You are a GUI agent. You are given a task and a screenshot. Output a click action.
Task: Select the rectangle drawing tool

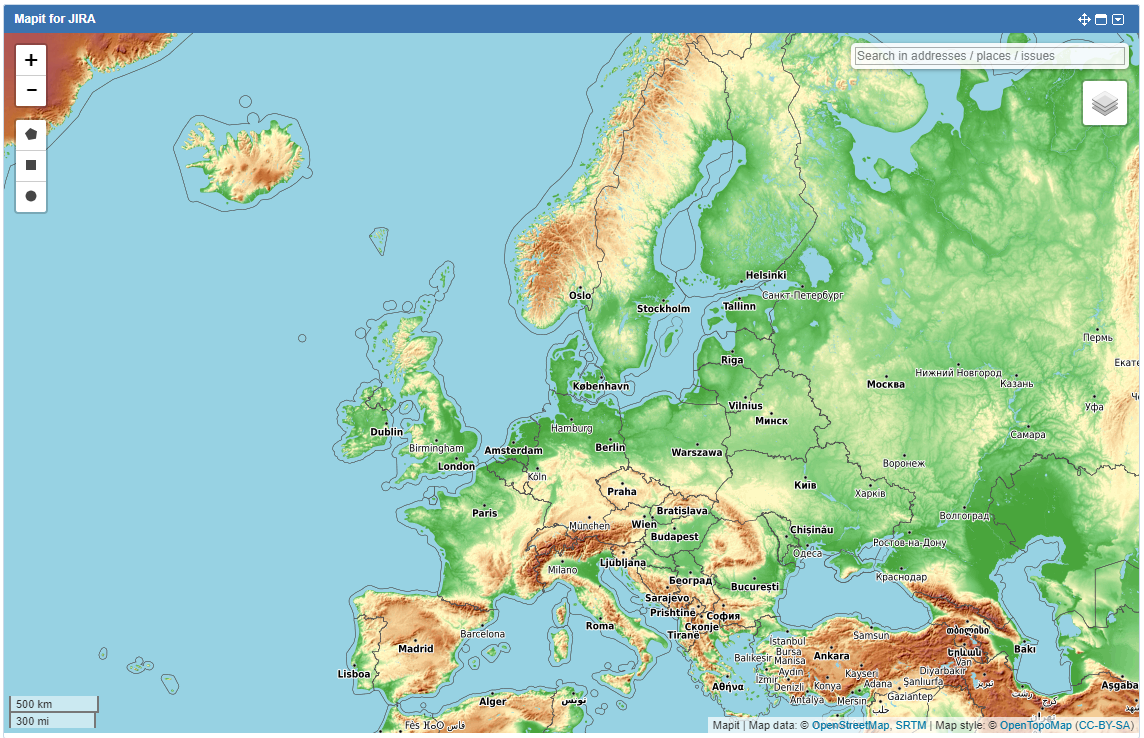[31, 164]
